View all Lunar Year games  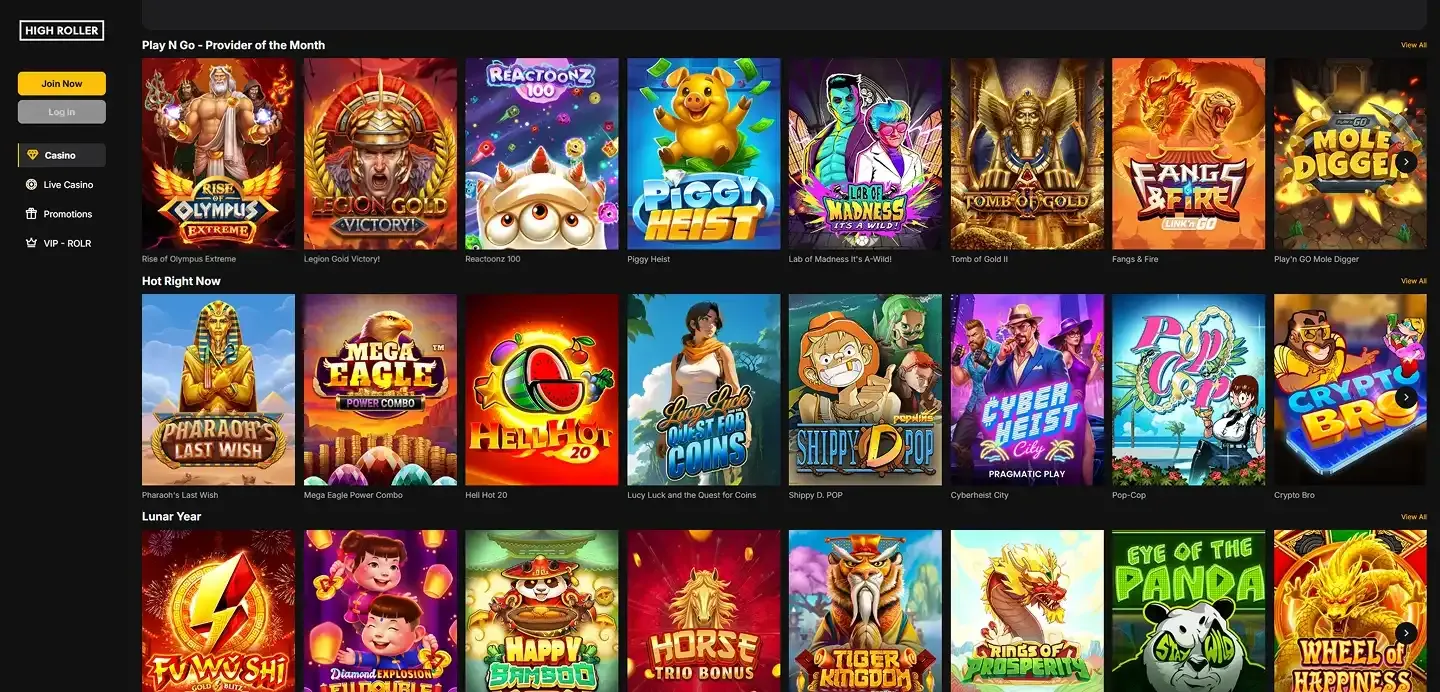pos(1413,517)
